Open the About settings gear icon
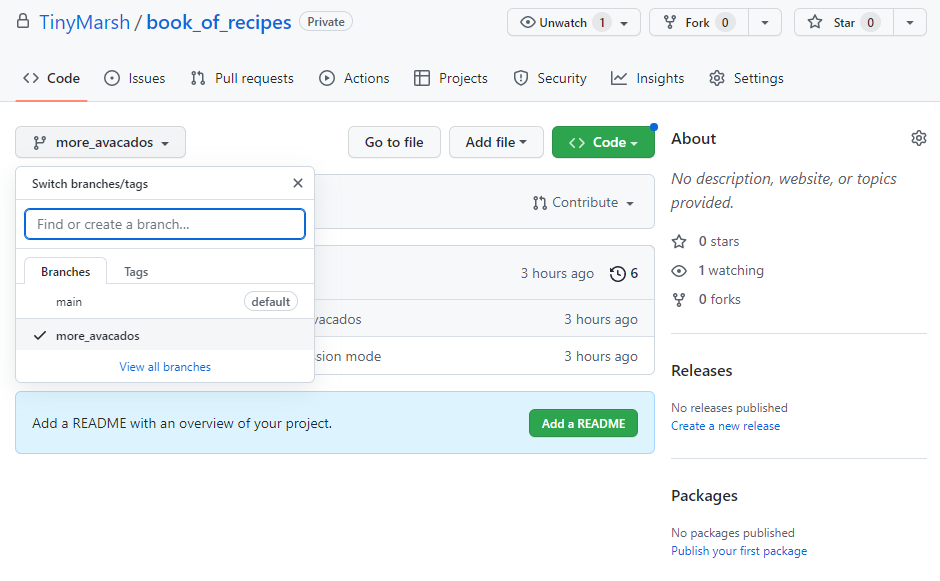This screenshot has height=581, width=940. pos(918,138)
